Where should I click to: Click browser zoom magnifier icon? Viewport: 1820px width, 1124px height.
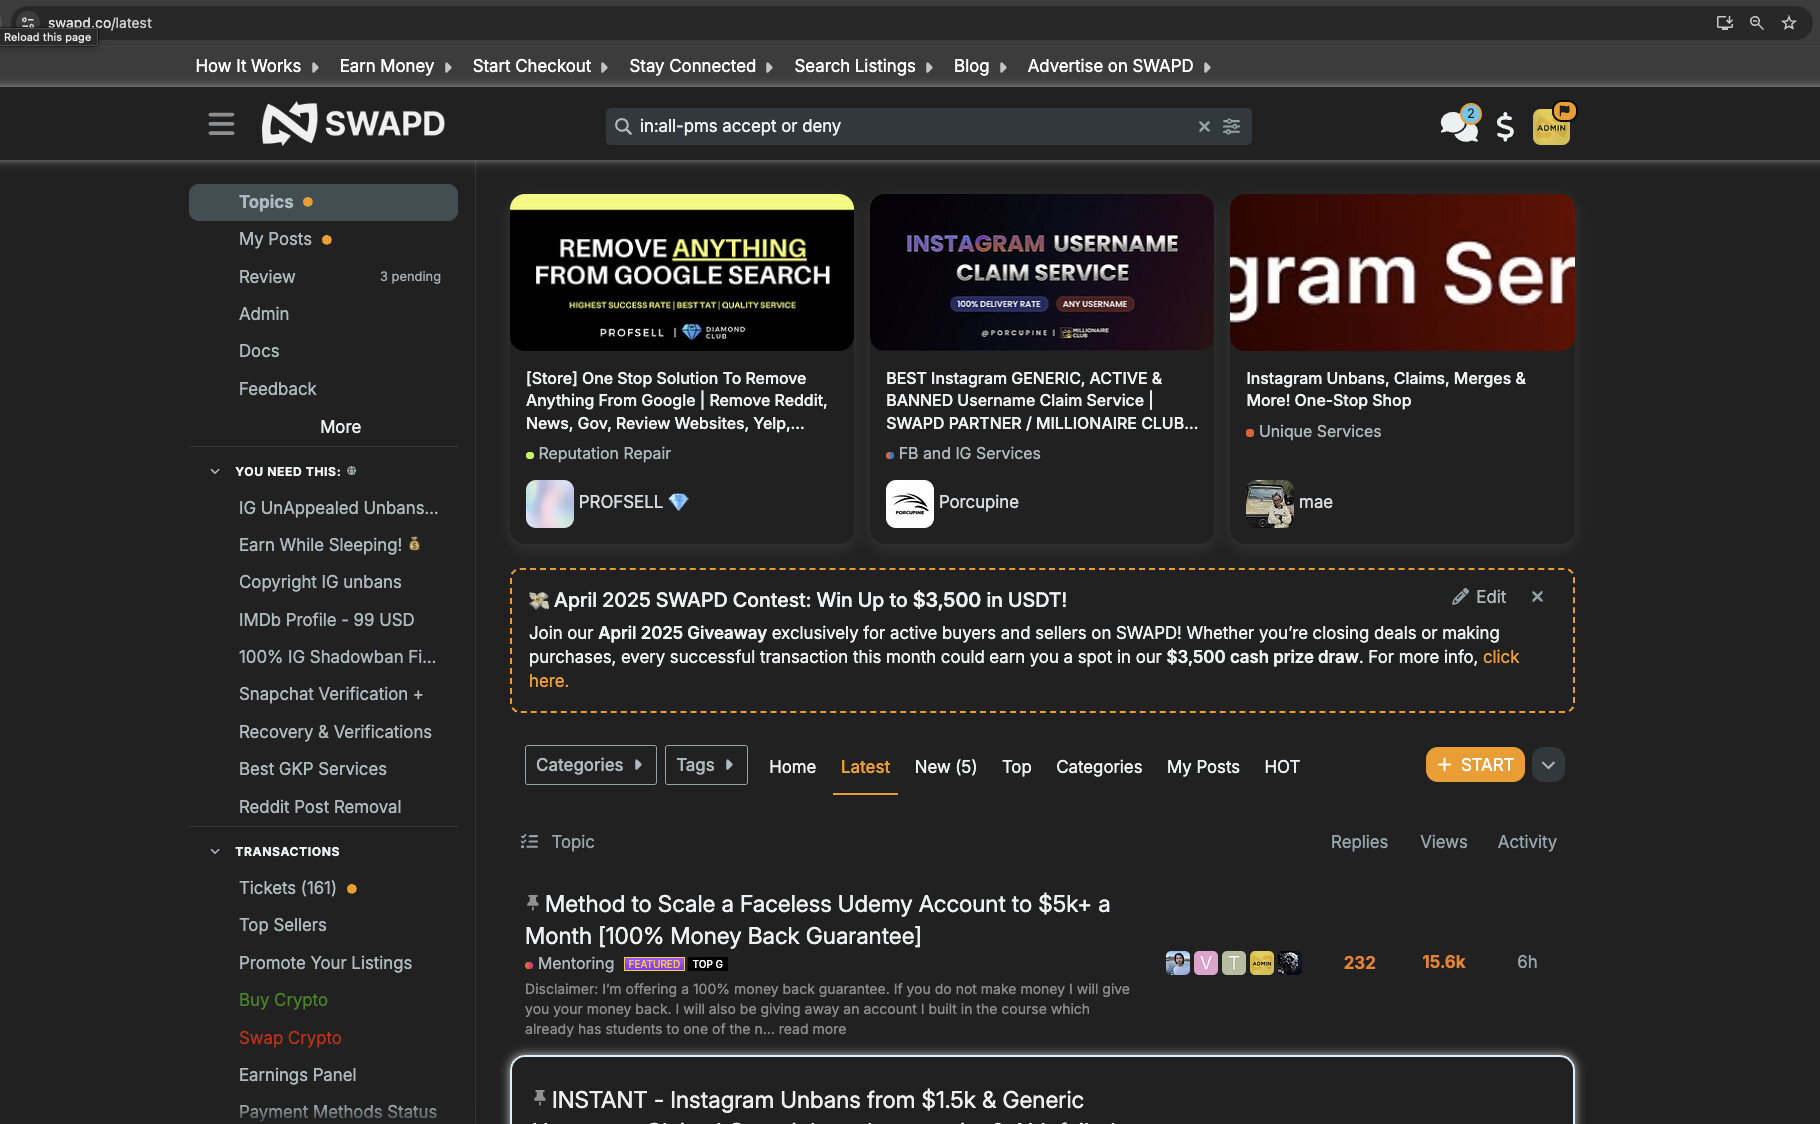[1756, 22]
